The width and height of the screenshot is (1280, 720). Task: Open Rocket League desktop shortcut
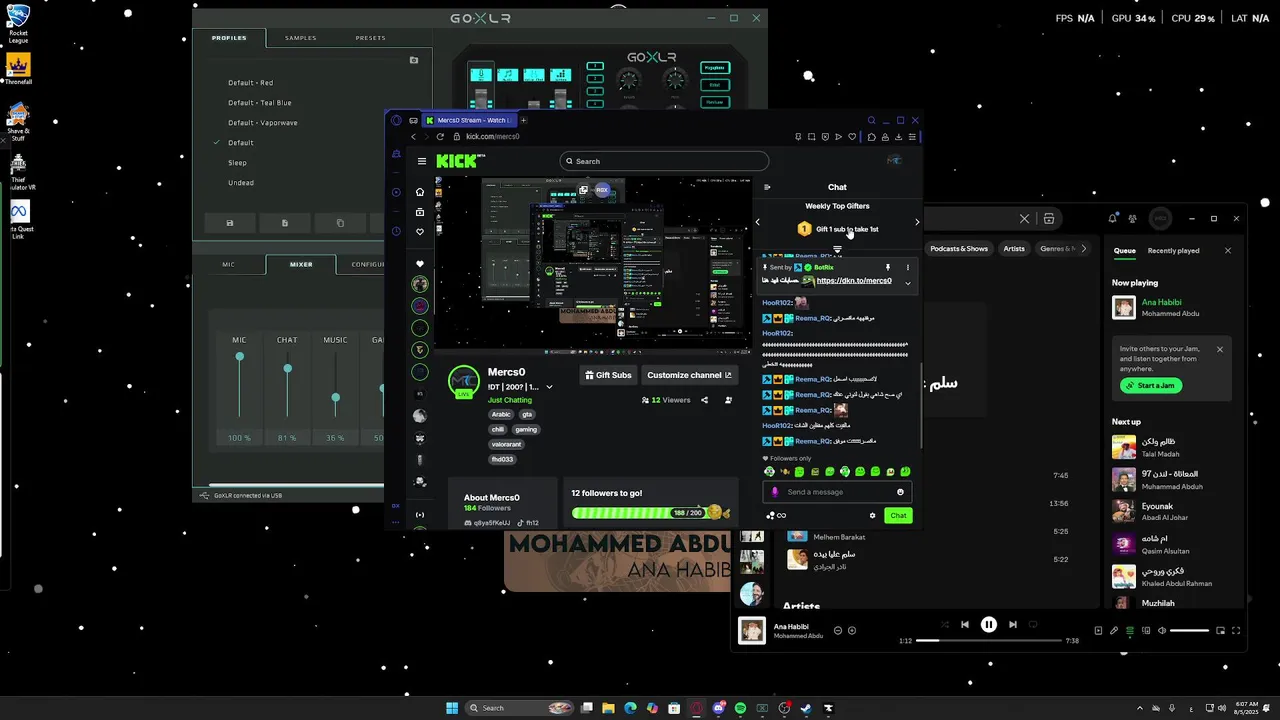[18, 24]
